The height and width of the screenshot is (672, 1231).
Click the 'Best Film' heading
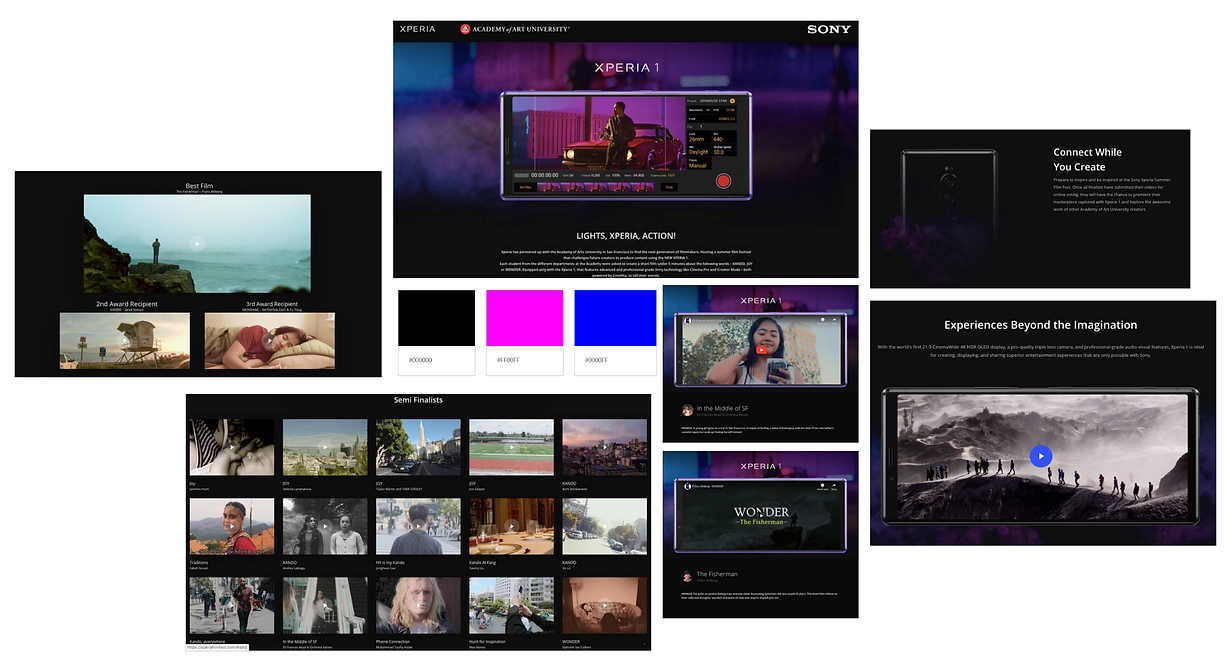(199, 185)
